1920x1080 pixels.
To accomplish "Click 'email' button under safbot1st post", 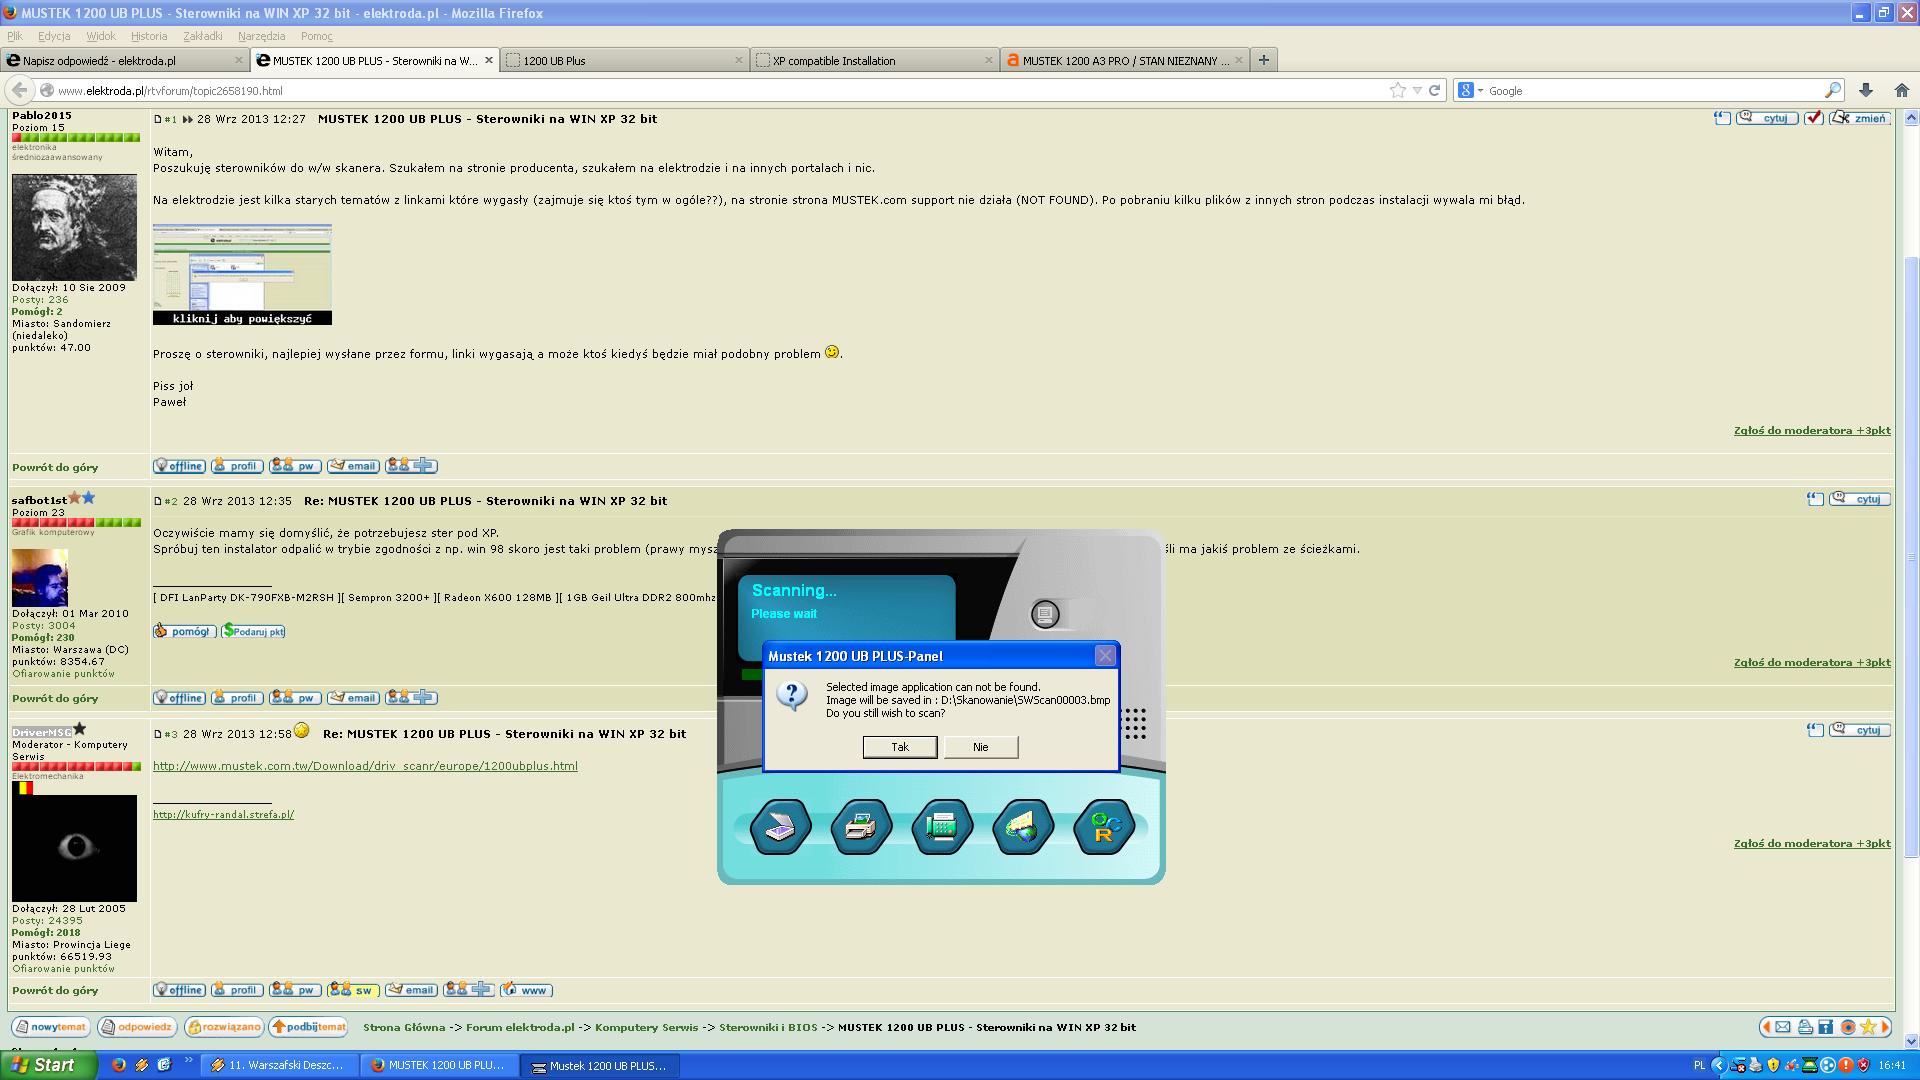I will [x=353, y=698].
